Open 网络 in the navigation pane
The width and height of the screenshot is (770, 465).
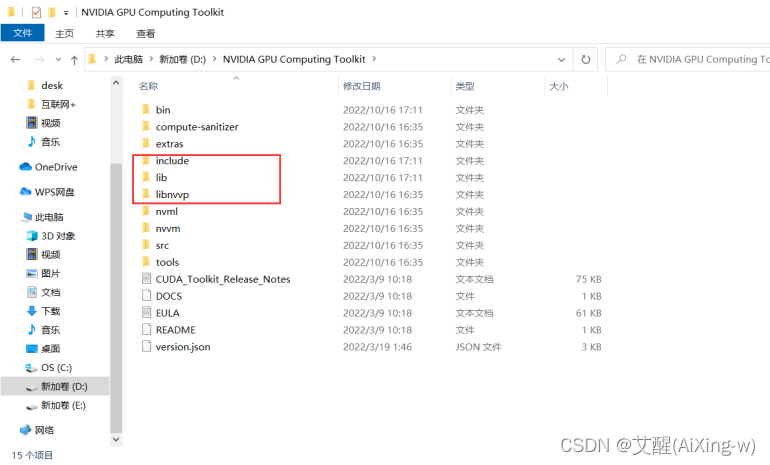[x=37, y=430]
